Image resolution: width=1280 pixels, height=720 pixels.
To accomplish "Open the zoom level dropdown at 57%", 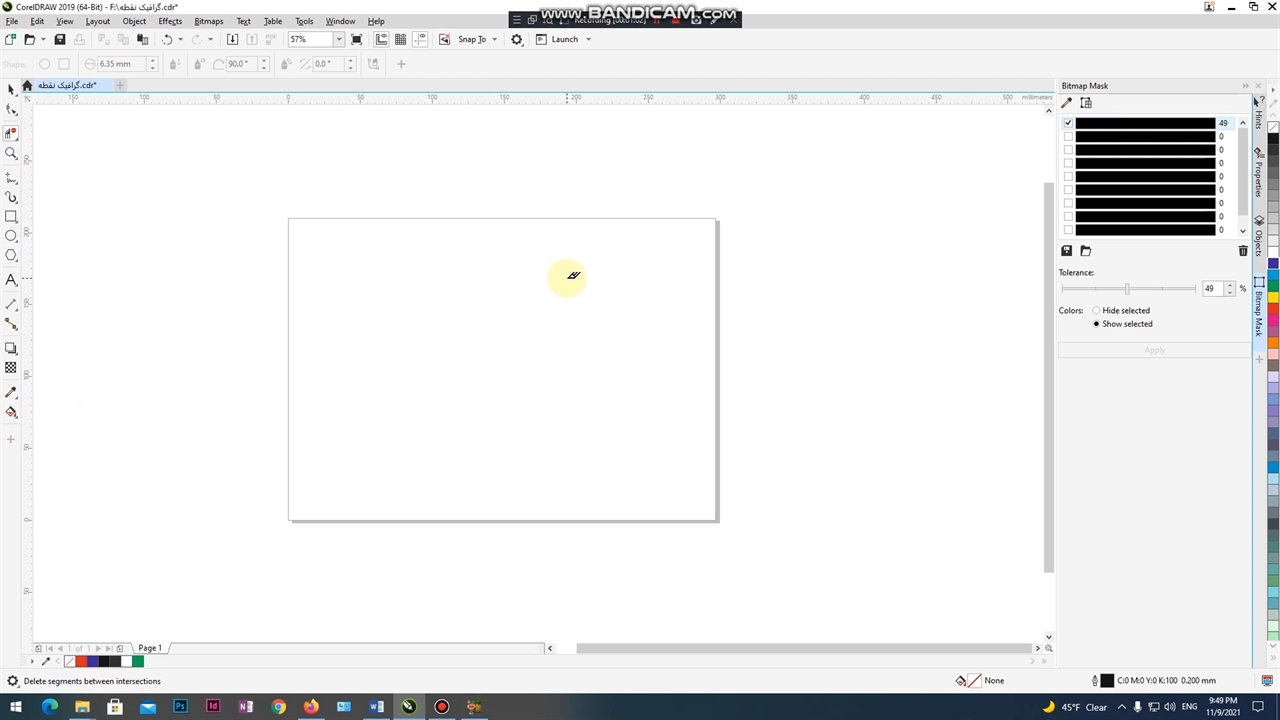I will point(338,39).
